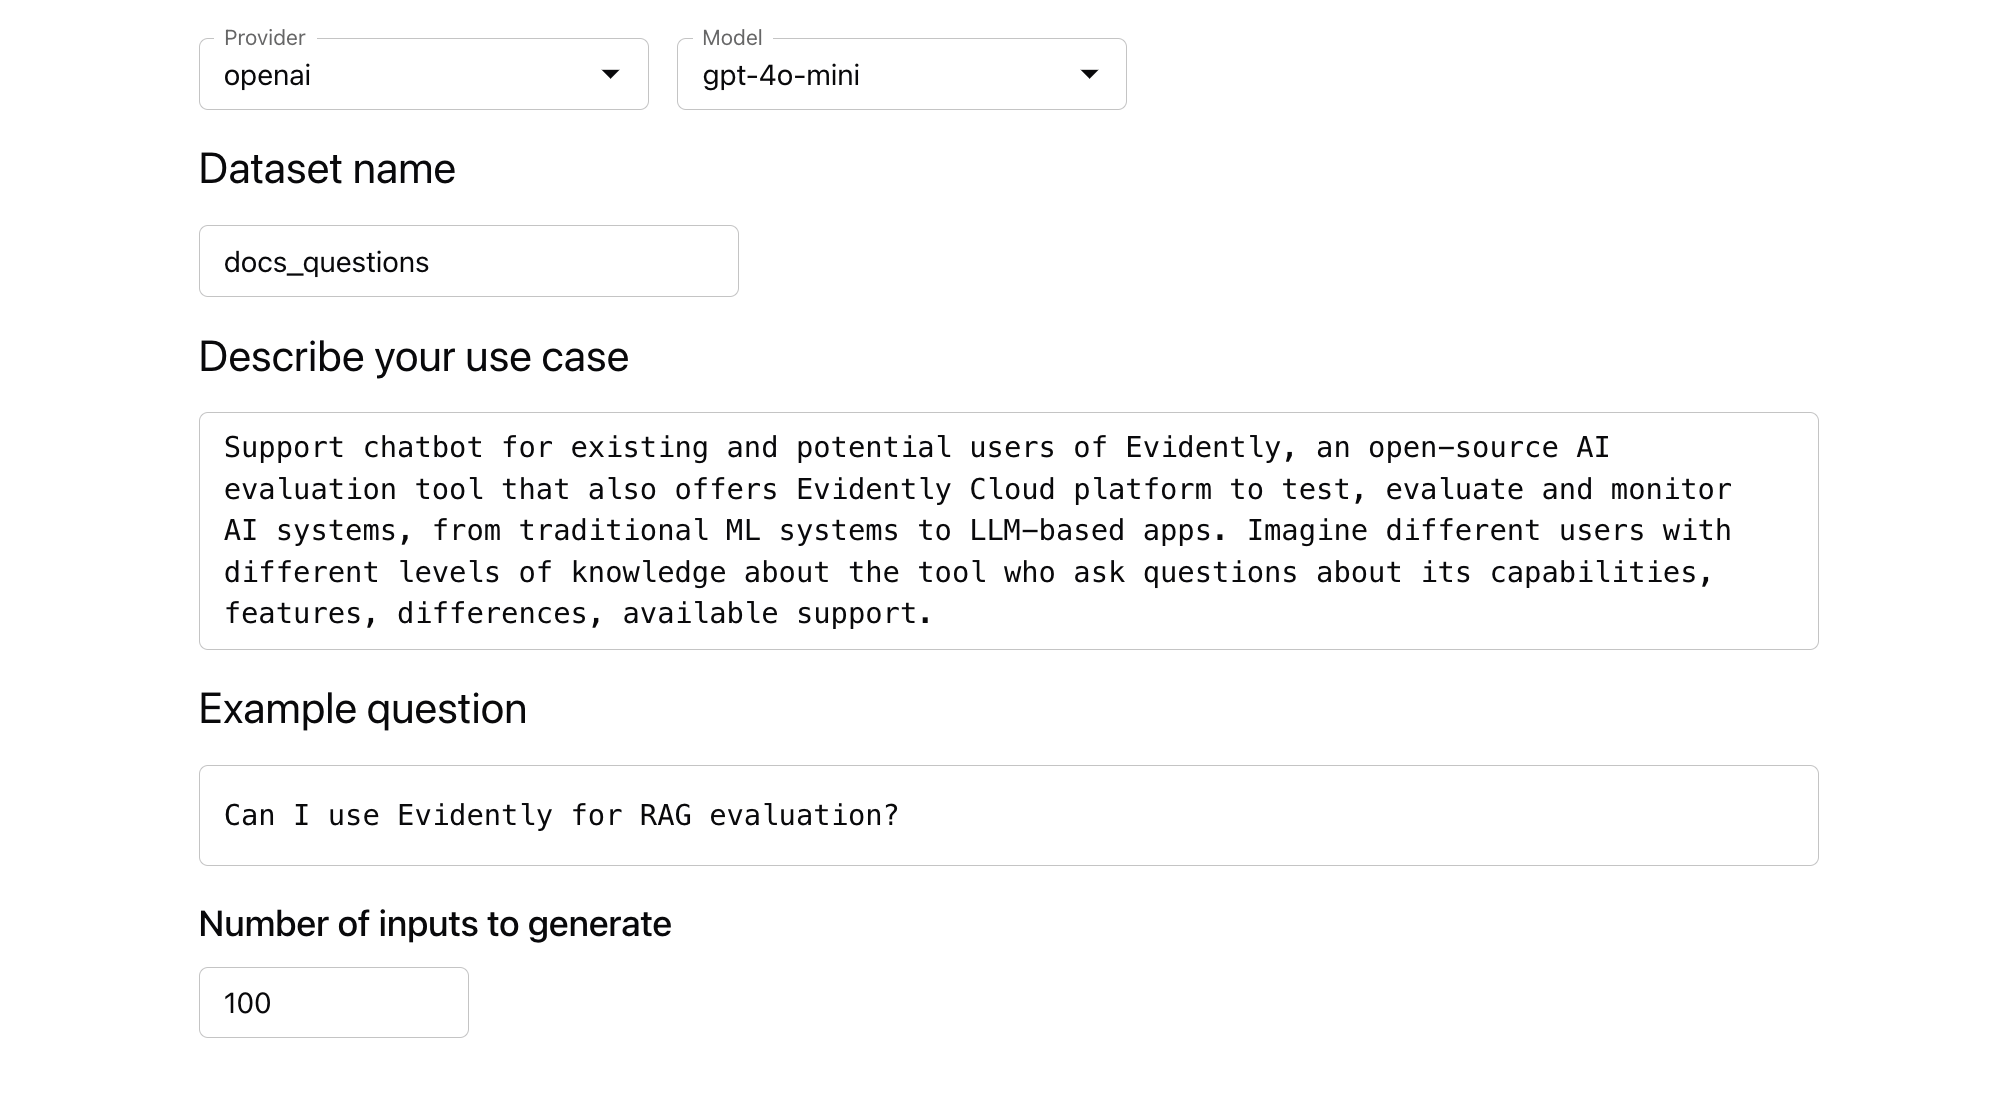The height and width of the screenshot is (1105, 1992).
Task: Click the word 'RAG' in example question
Action: click(x=665, y=816)
